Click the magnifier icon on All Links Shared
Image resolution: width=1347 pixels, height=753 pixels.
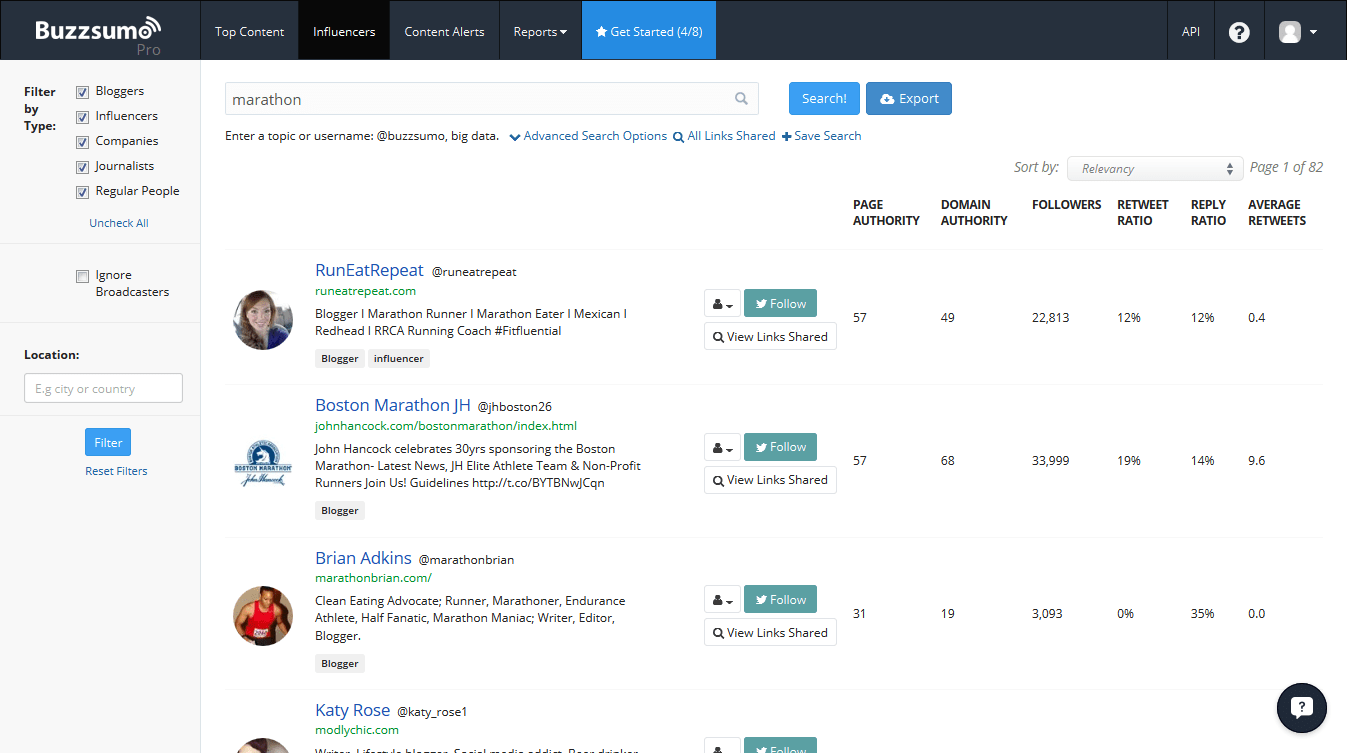pos(677,135)
